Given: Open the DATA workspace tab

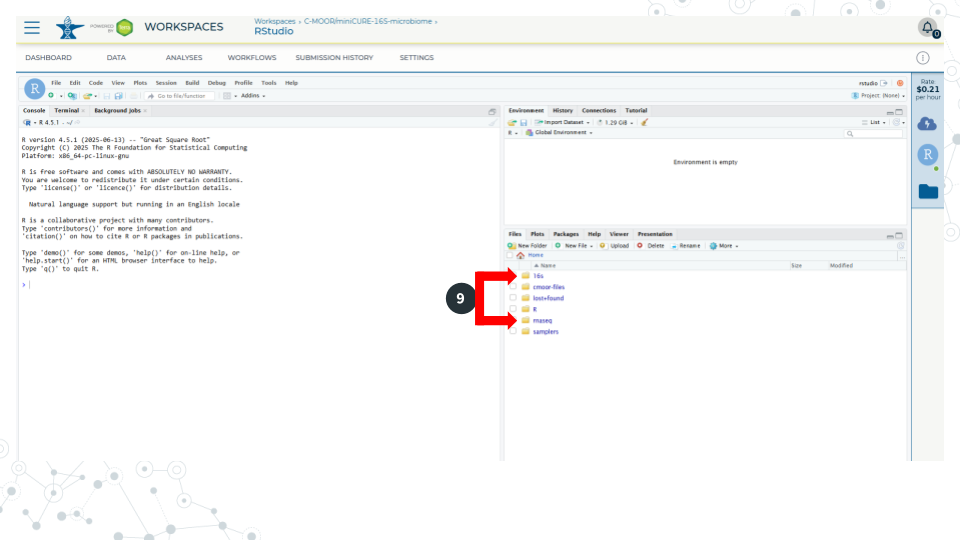Looking at the screenshot, I should tap(116, 58).
